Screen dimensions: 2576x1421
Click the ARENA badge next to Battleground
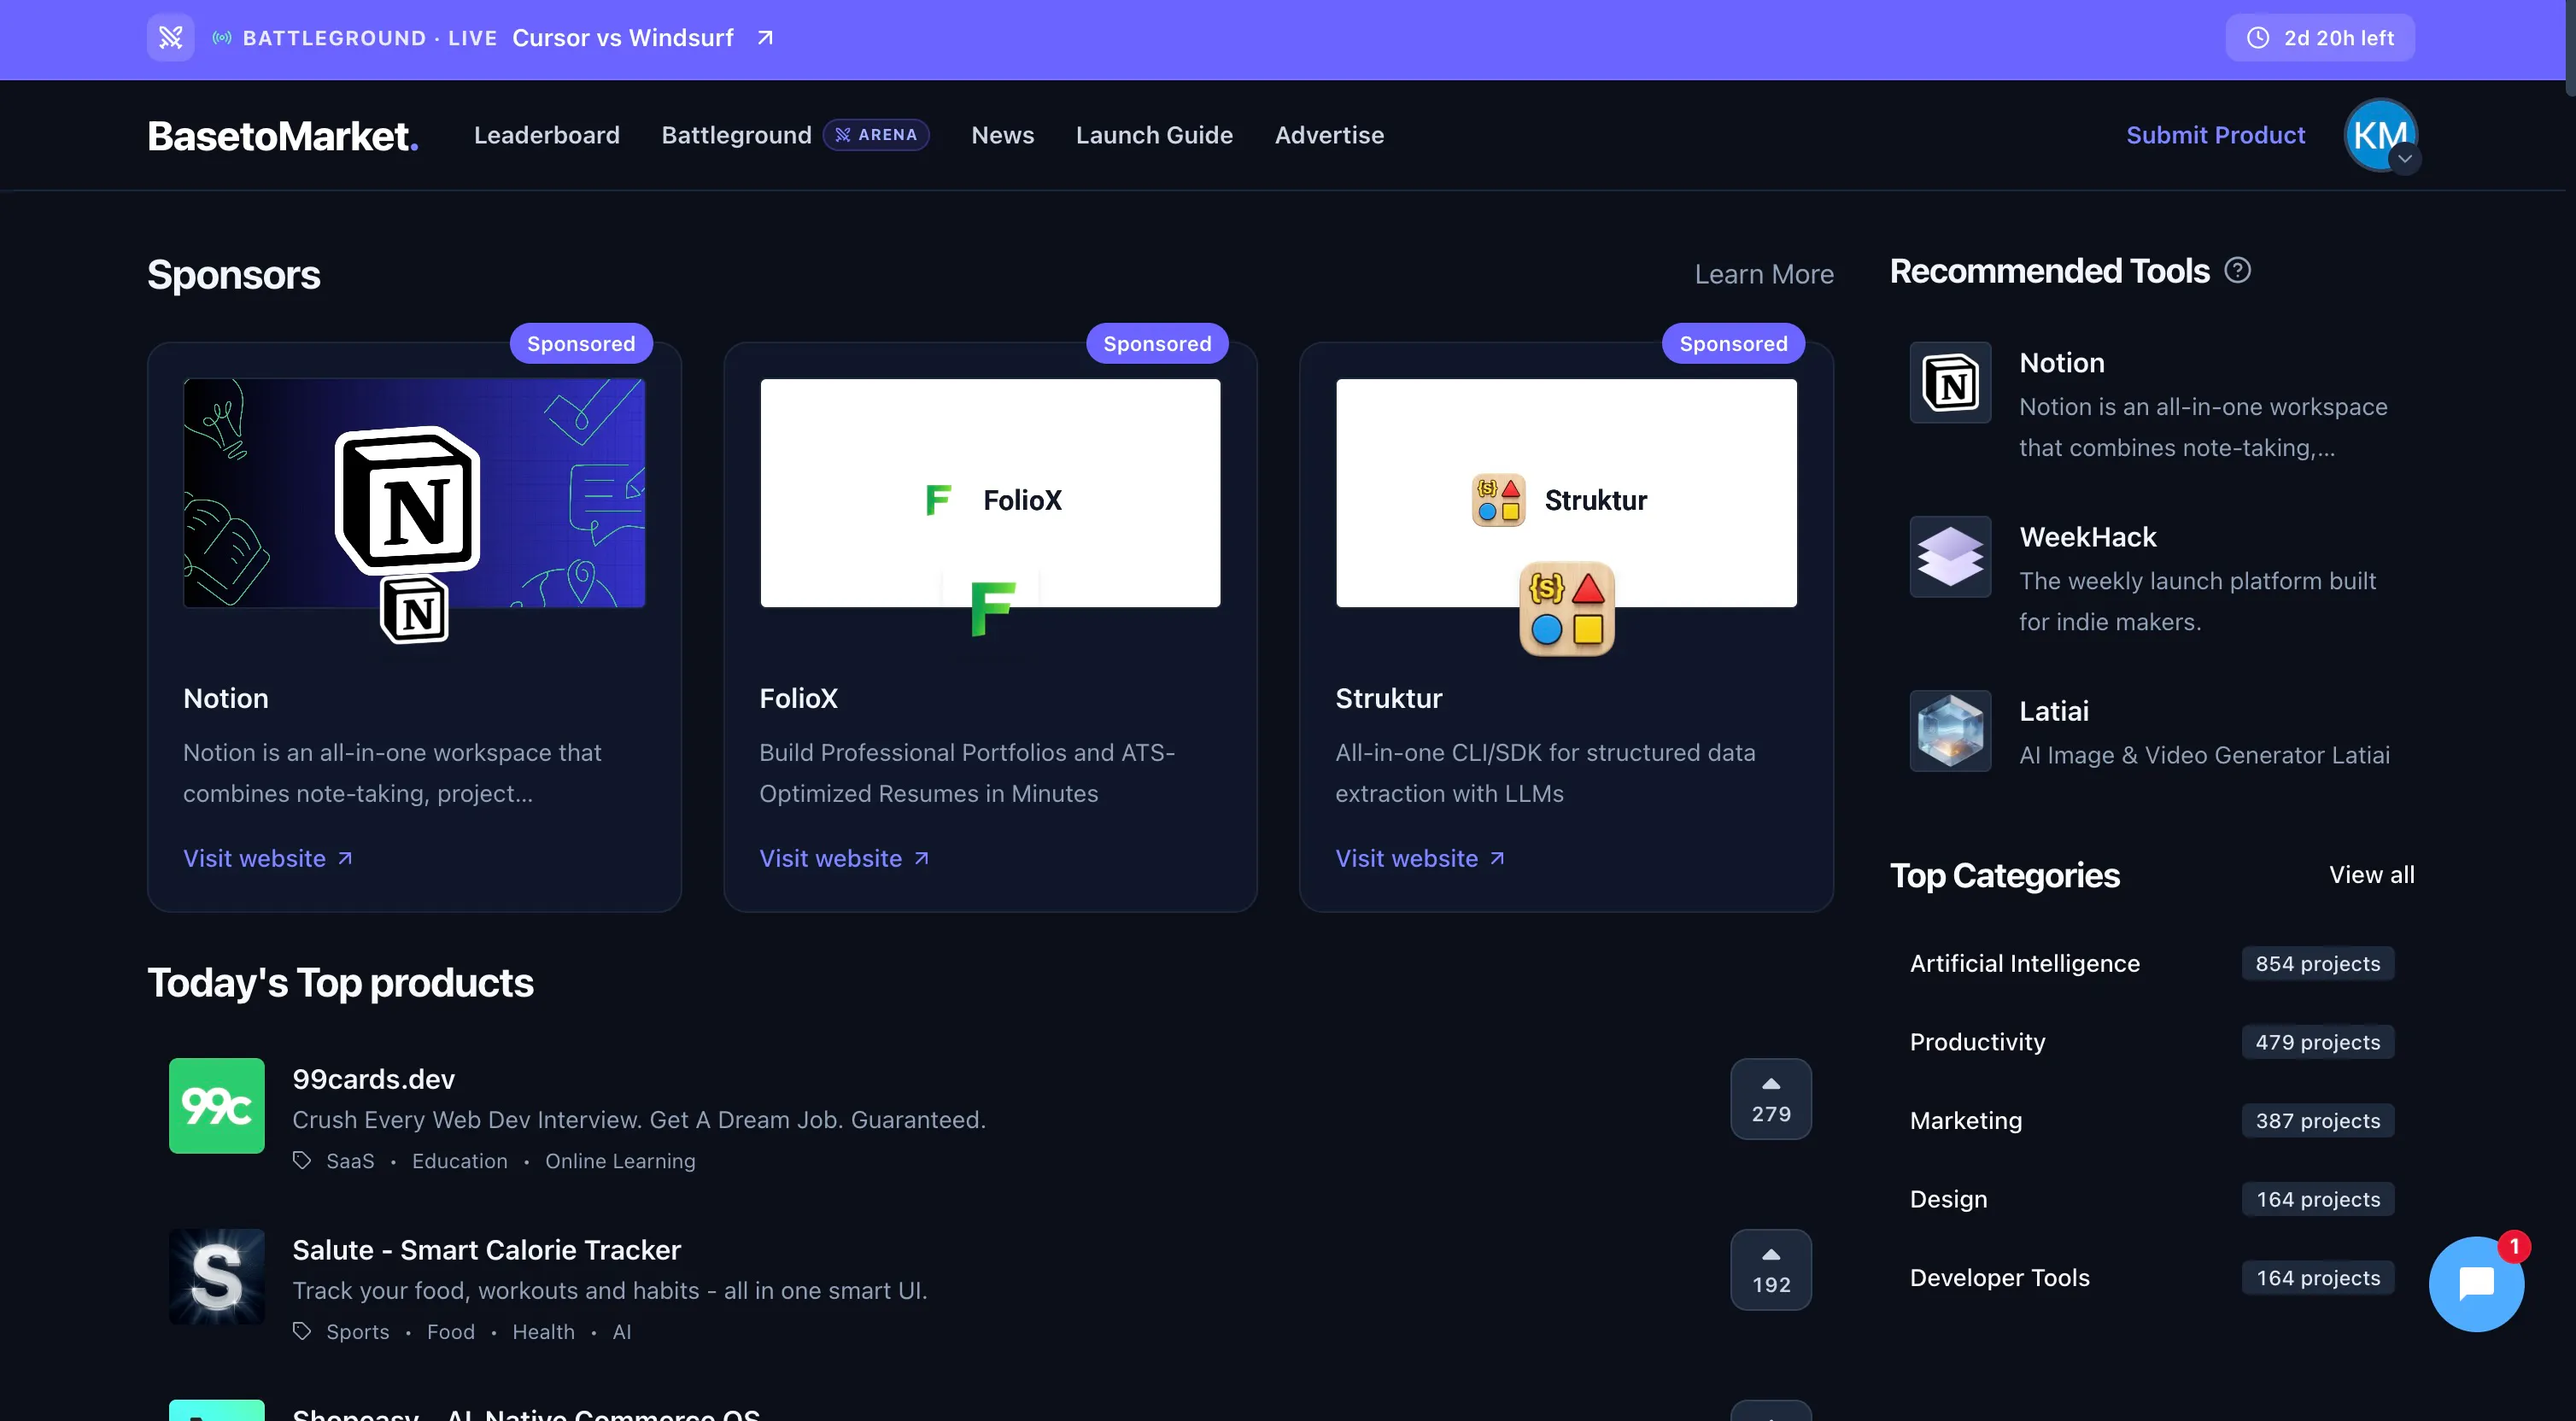876,135
